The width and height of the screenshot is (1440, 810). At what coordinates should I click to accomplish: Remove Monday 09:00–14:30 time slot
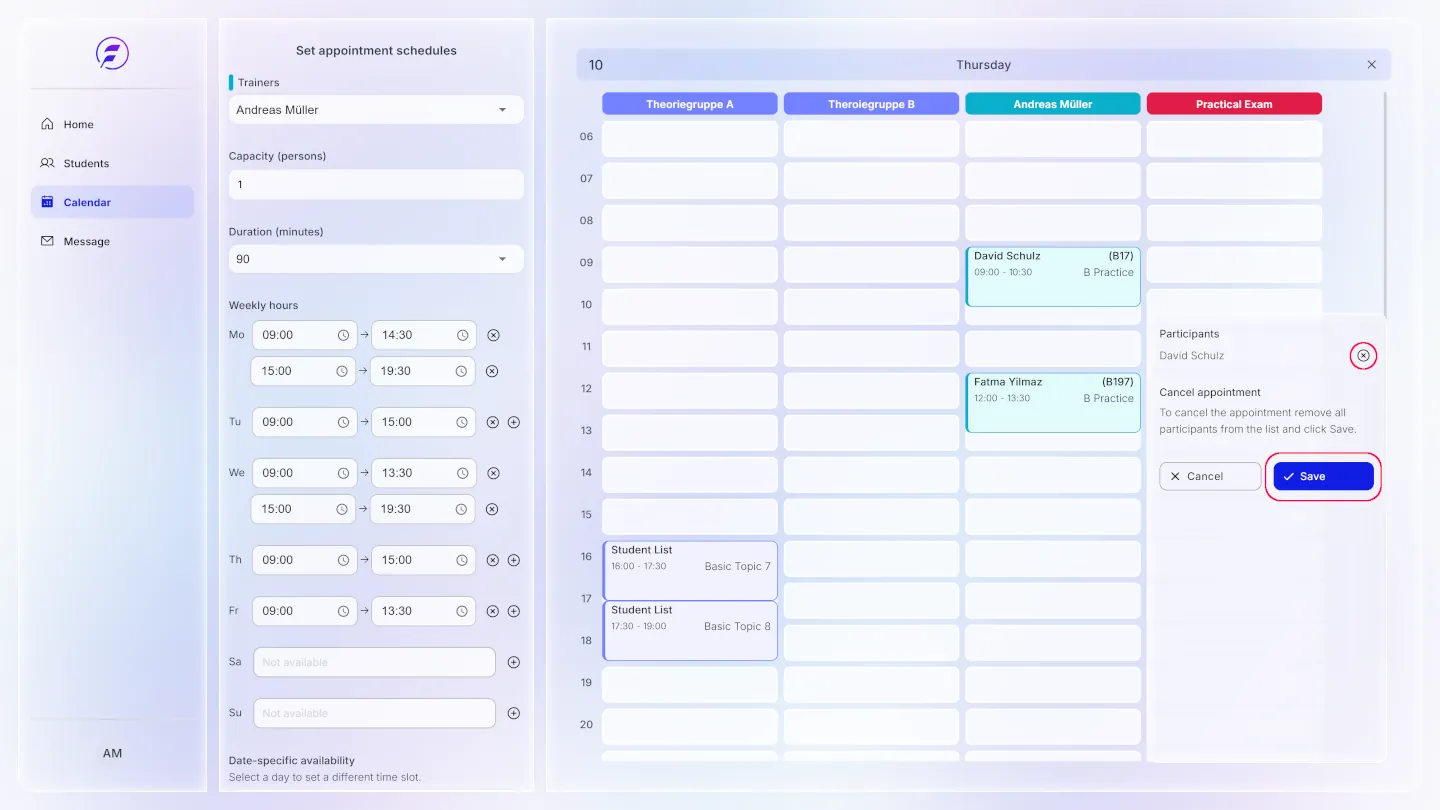tap(493, 335)
